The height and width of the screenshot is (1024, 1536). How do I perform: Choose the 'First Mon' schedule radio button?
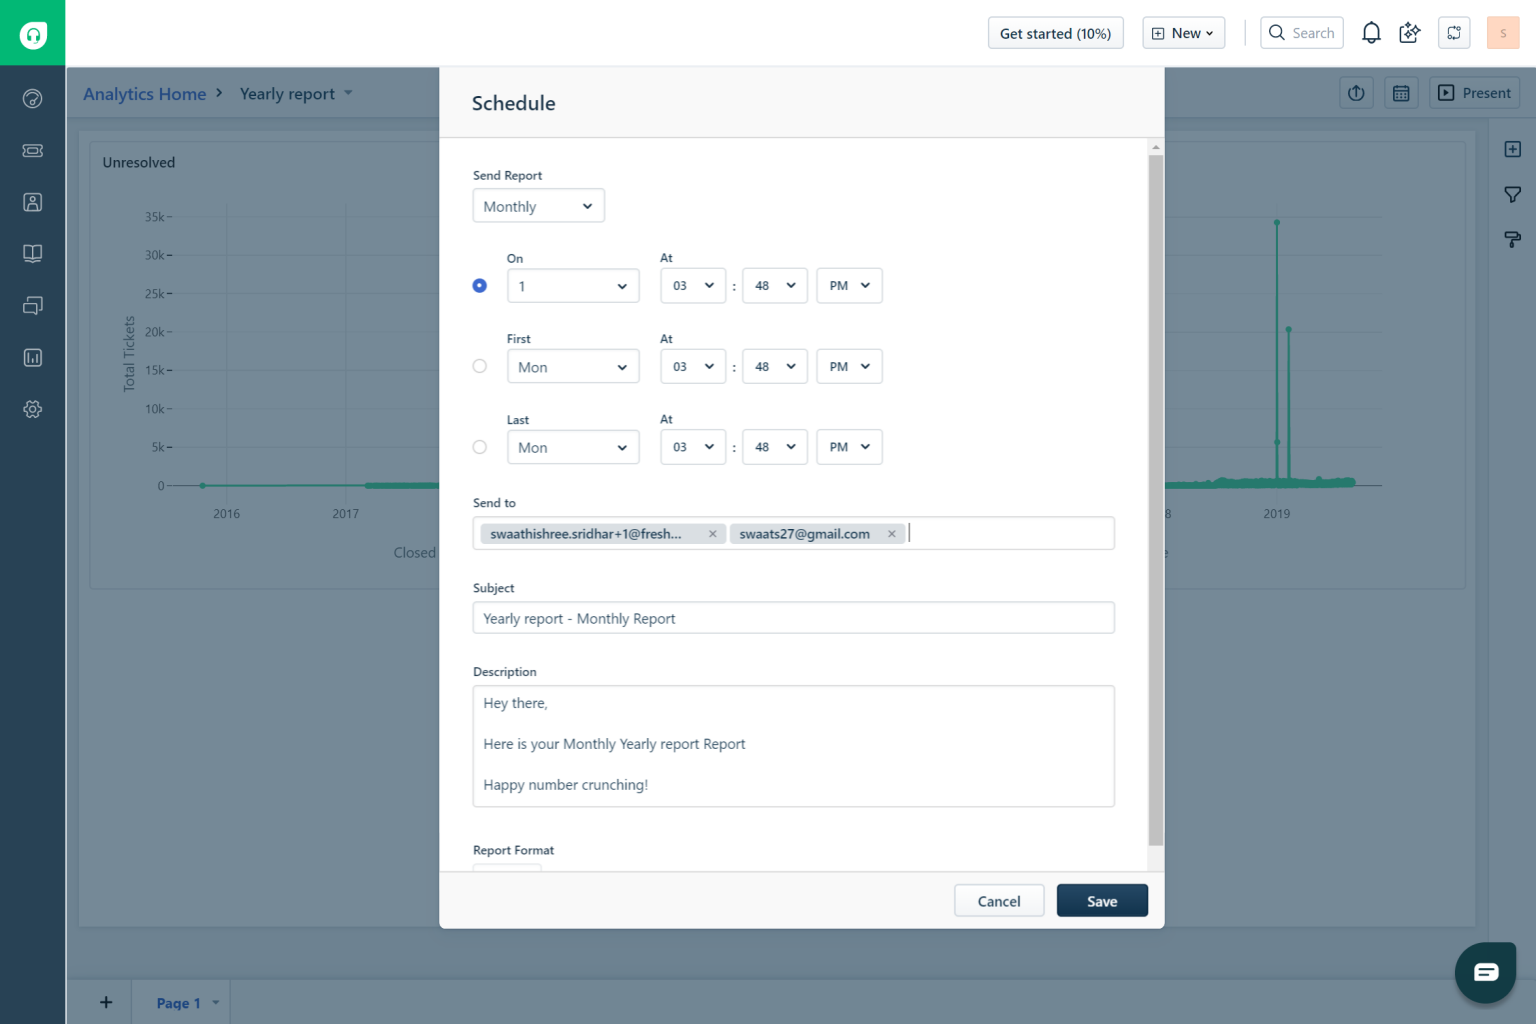point(480,366)
